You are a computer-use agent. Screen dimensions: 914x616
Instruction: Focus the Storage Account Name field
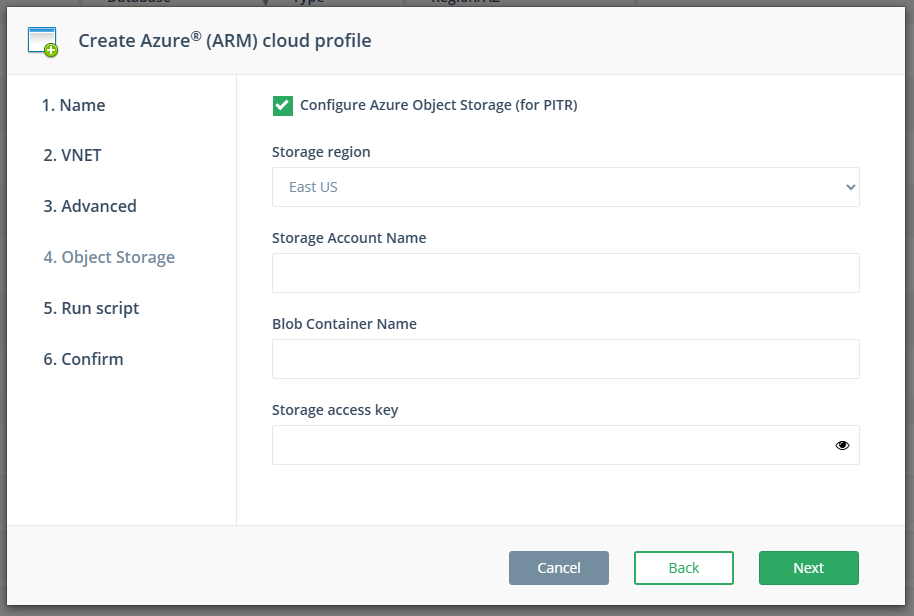point(565,273)
